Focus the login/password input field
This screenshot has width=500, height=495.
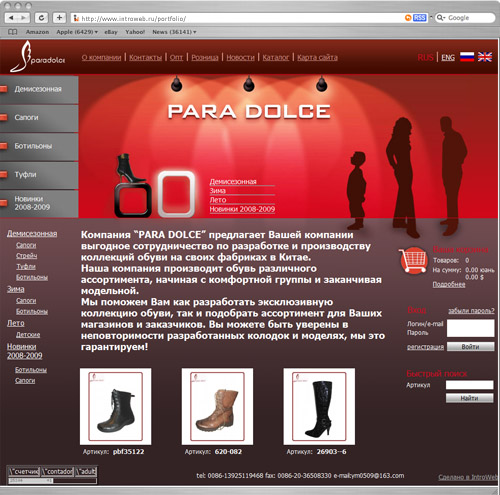click(470, 328)
